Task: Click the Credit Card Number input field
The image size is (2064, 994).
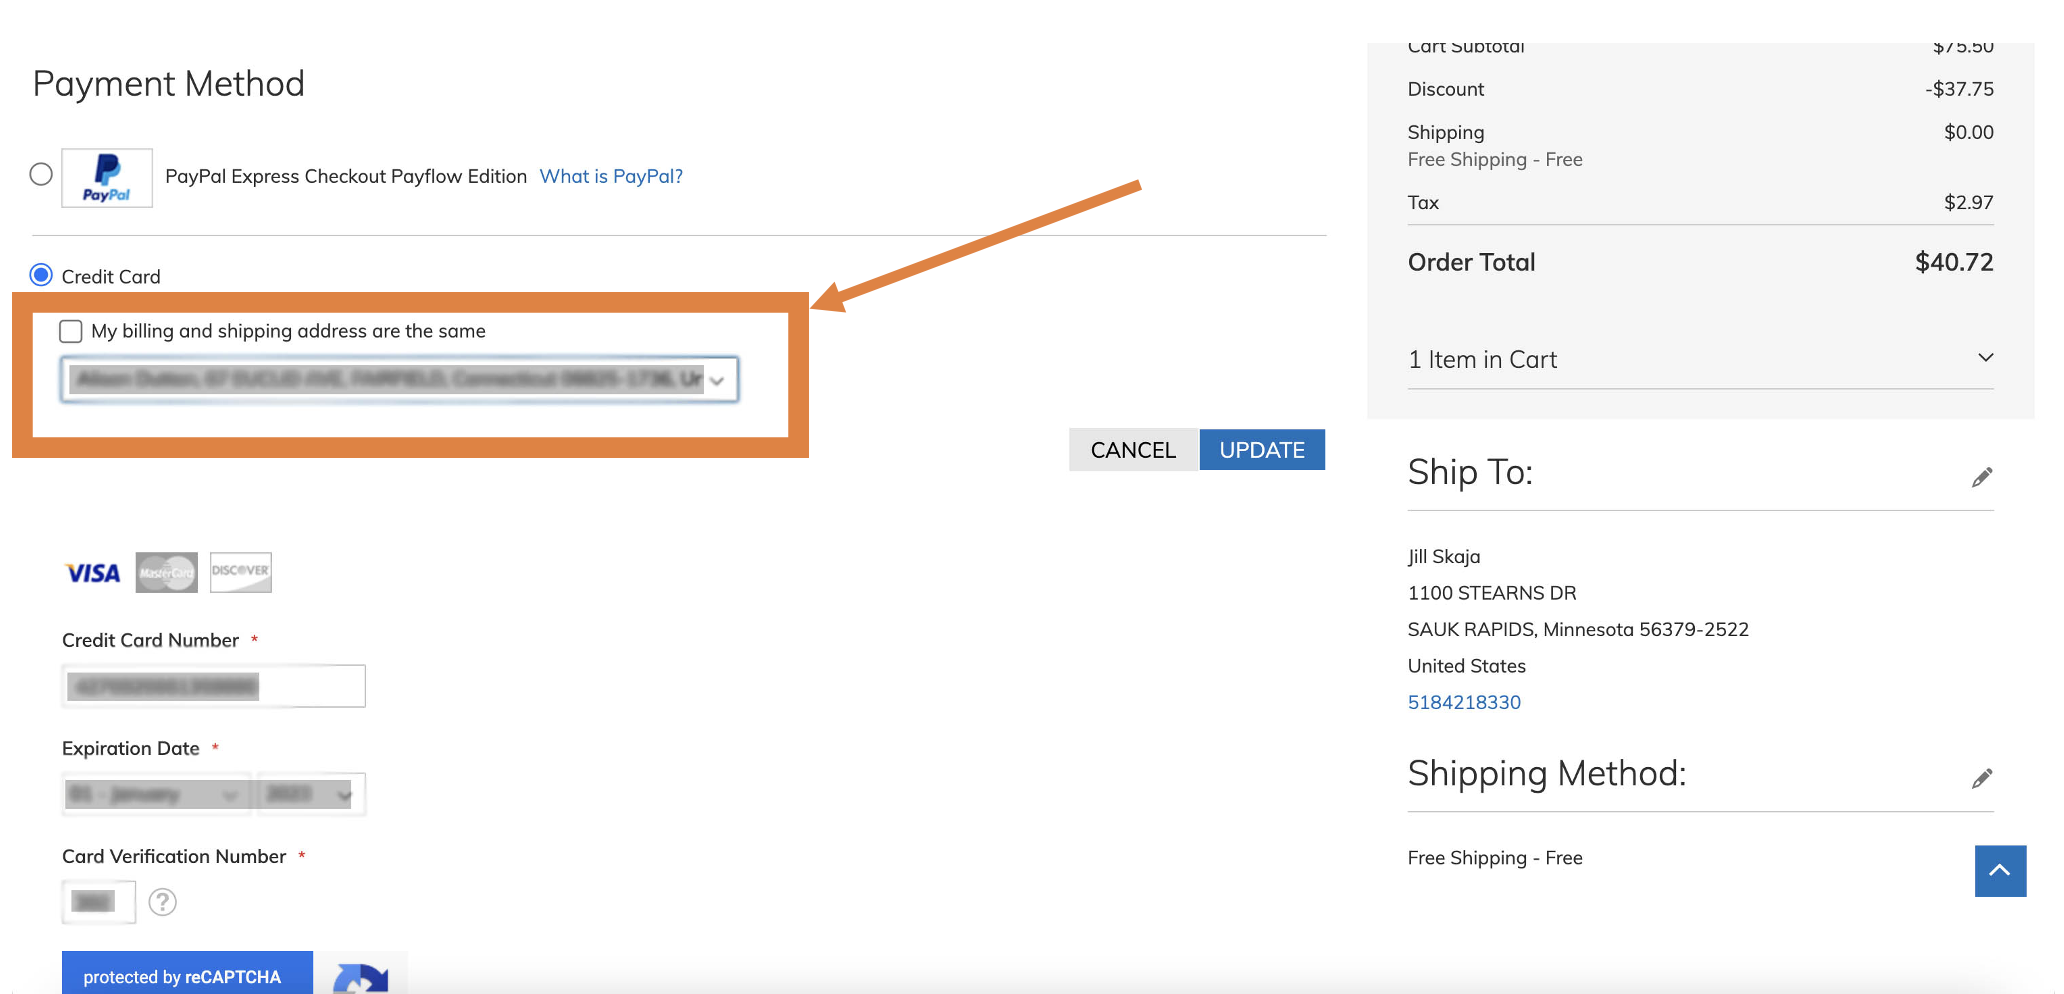Action: (213, 686)
